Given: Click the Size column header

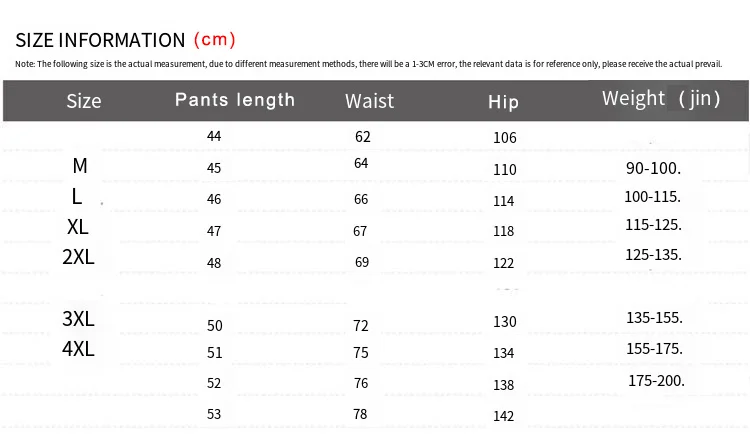Looking at the screenshot, I should point(84,101).
